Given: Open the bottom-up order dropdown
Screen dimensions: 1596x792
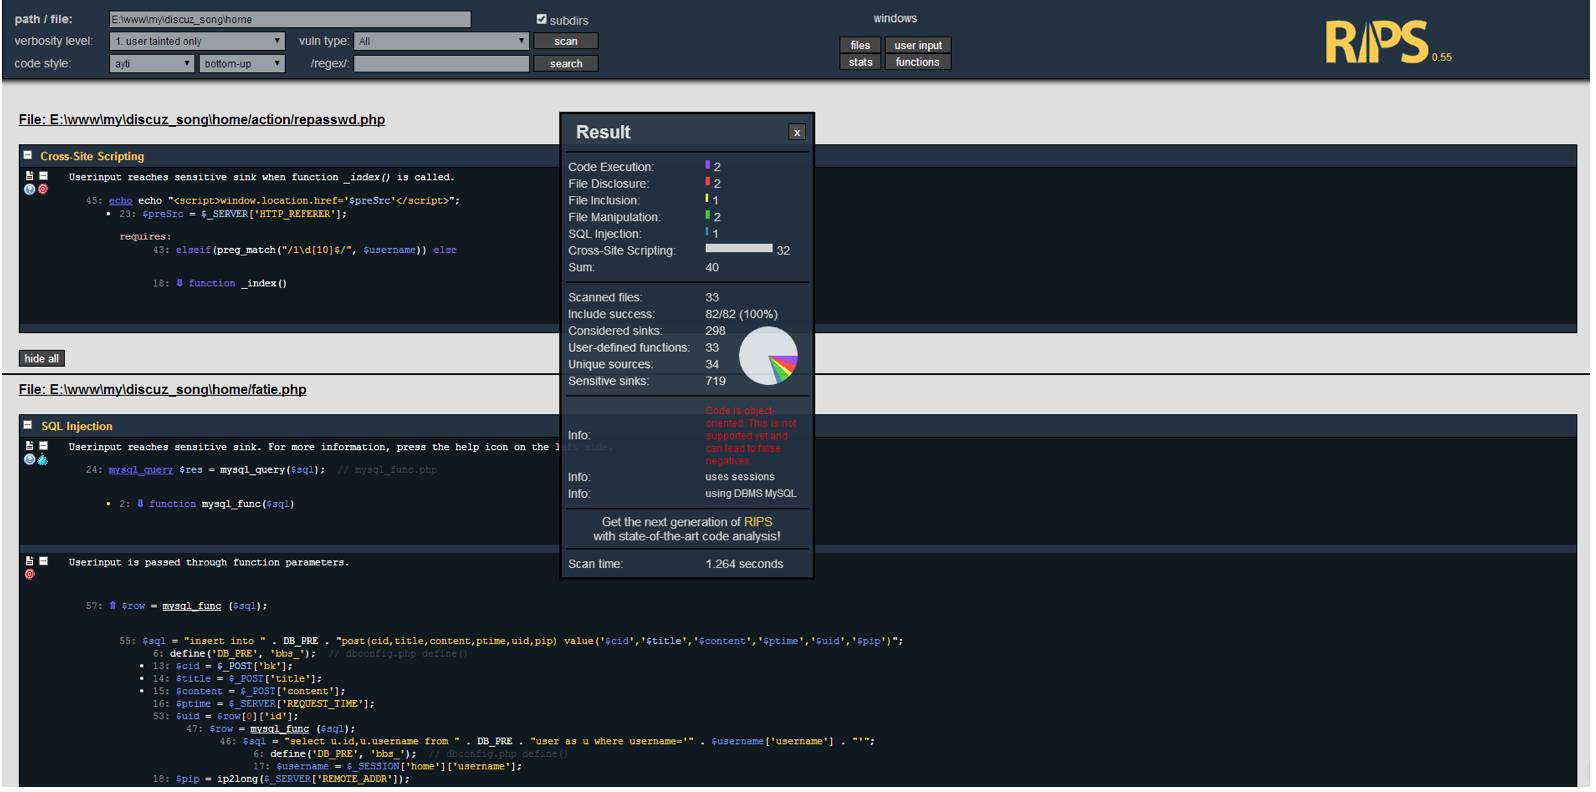Looking at the screenshot, I should [x=243, y=63].
